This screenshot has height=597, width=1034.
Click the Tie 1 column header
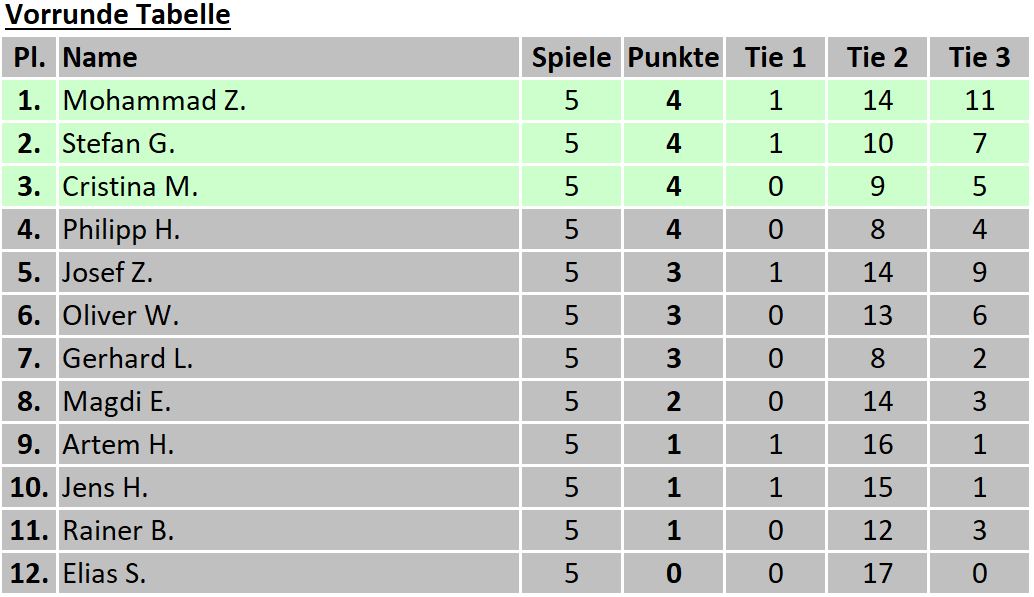[775, 58]
